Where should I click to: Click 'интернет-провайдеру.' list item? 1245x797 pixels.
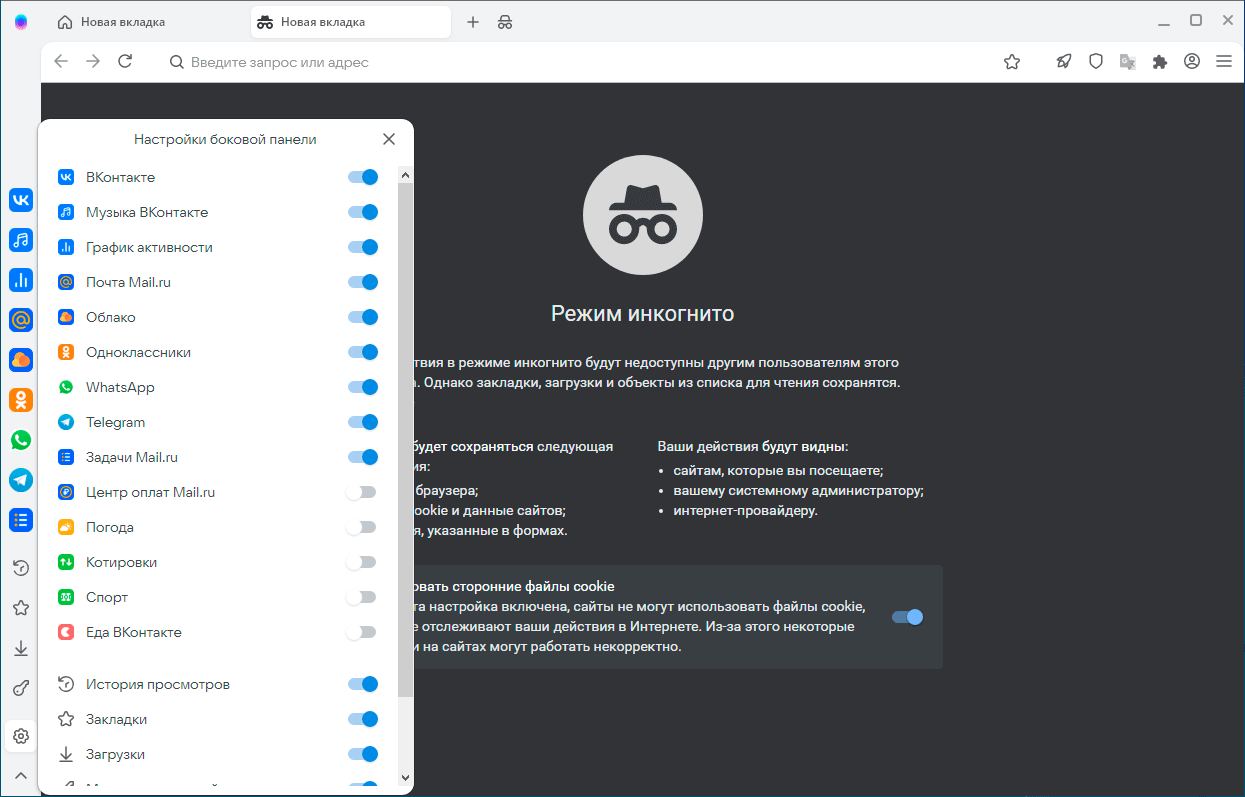745,510
